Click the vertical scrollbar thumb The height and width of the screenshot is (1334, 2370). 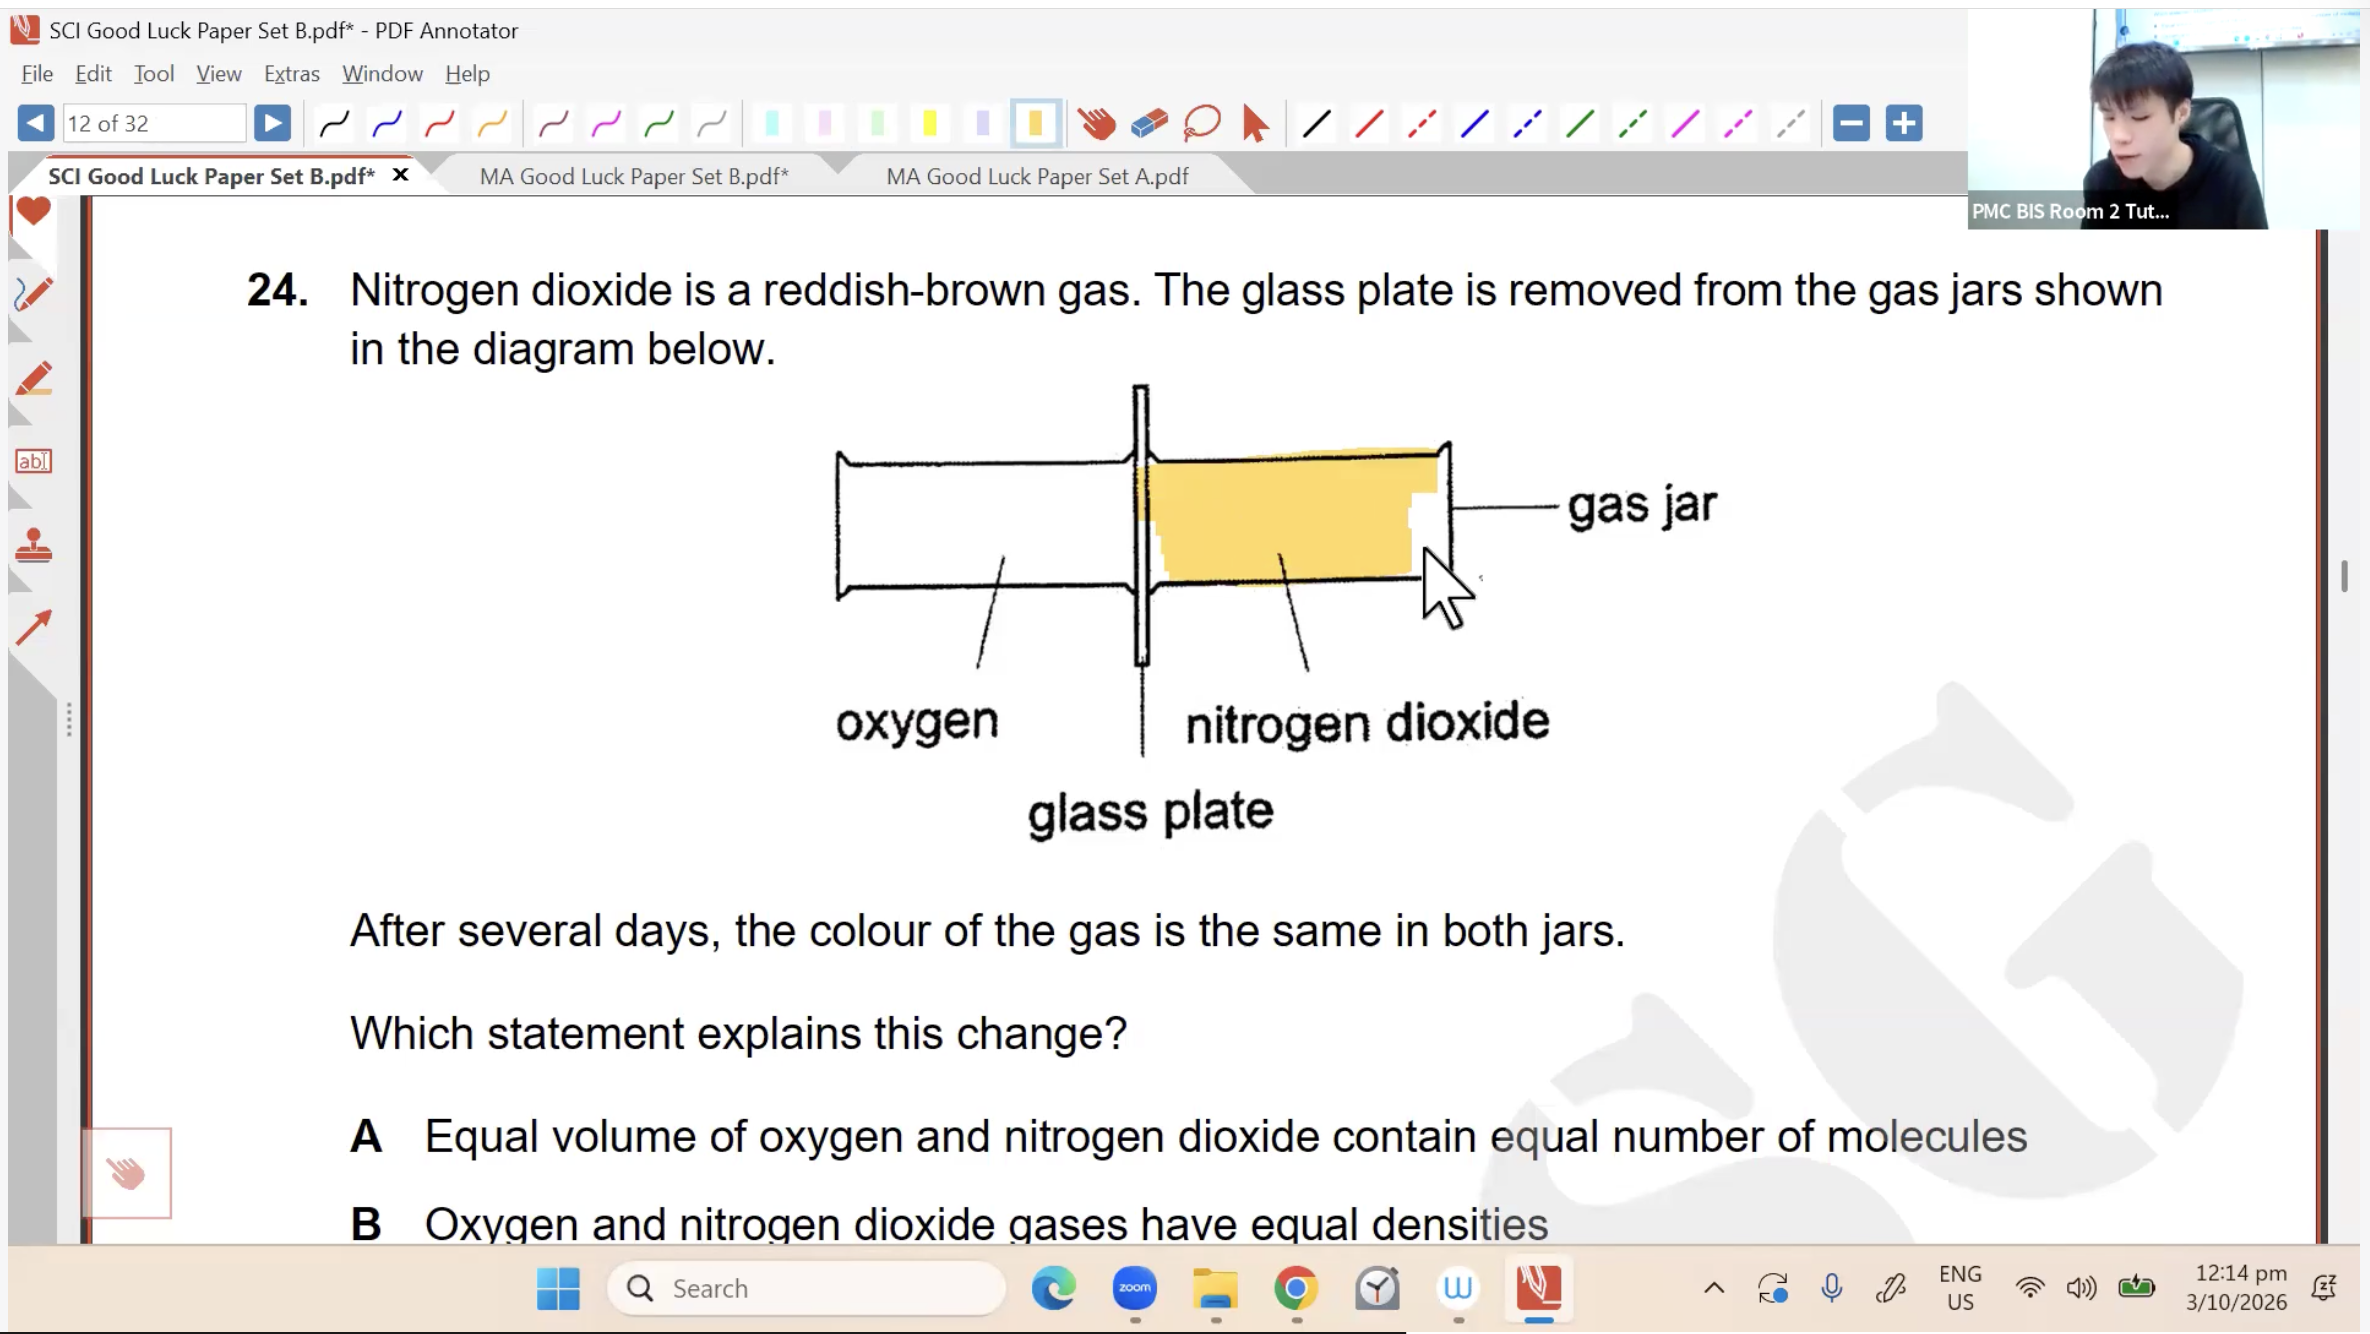point(2344,576)
